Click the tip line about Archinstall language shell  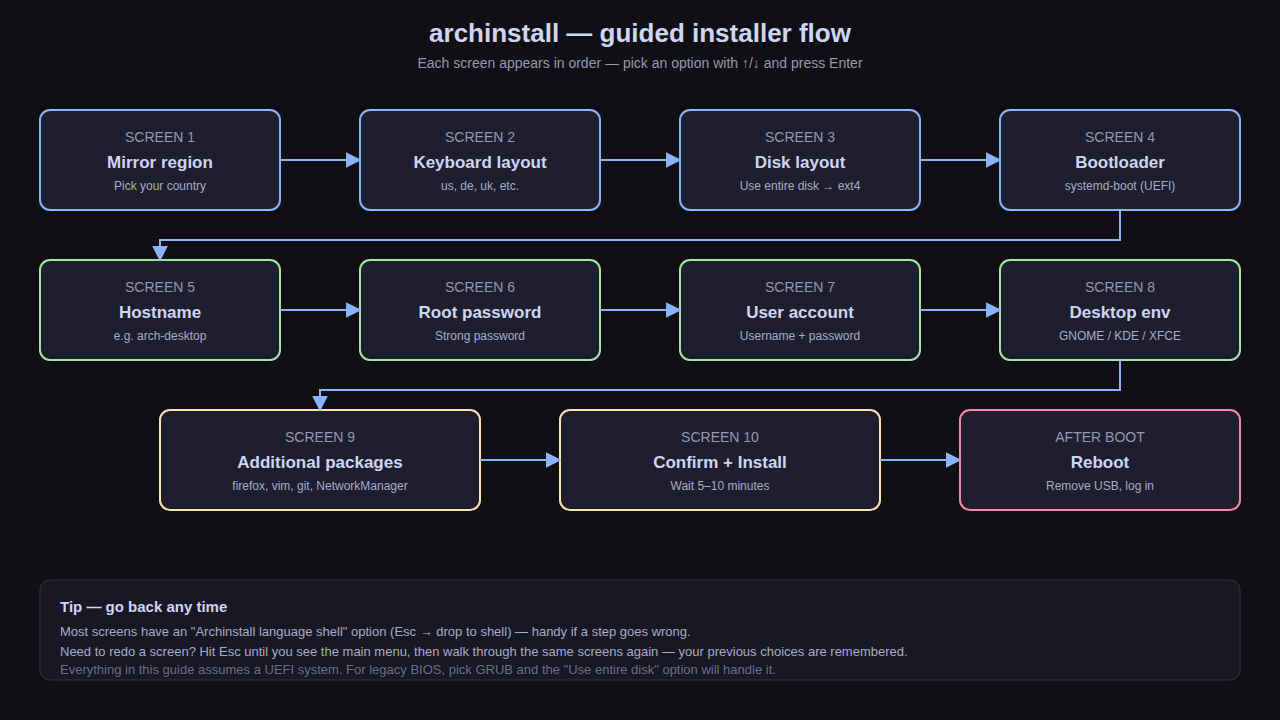[375, 632]
